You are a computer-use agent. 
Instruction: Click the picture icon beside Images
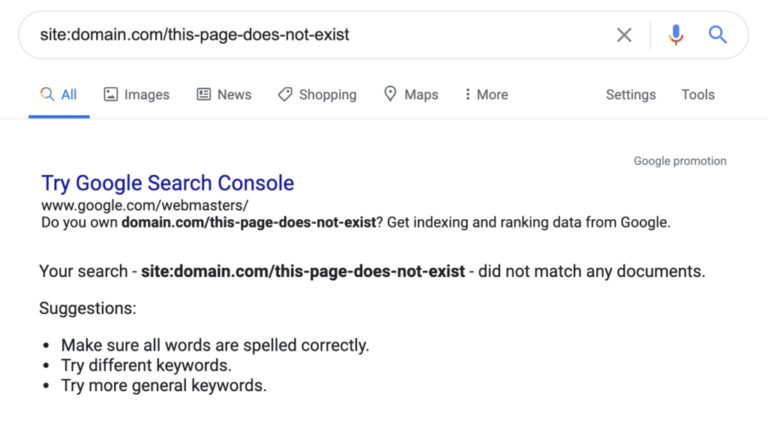(111, 95)
